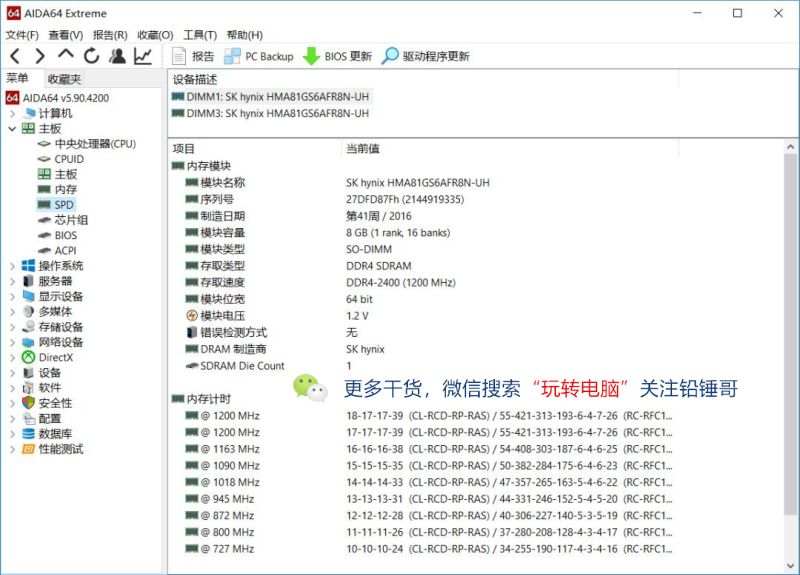Go forward with the right arrow toolbar icon
The image size is (800, 575).
pos(40,56)
